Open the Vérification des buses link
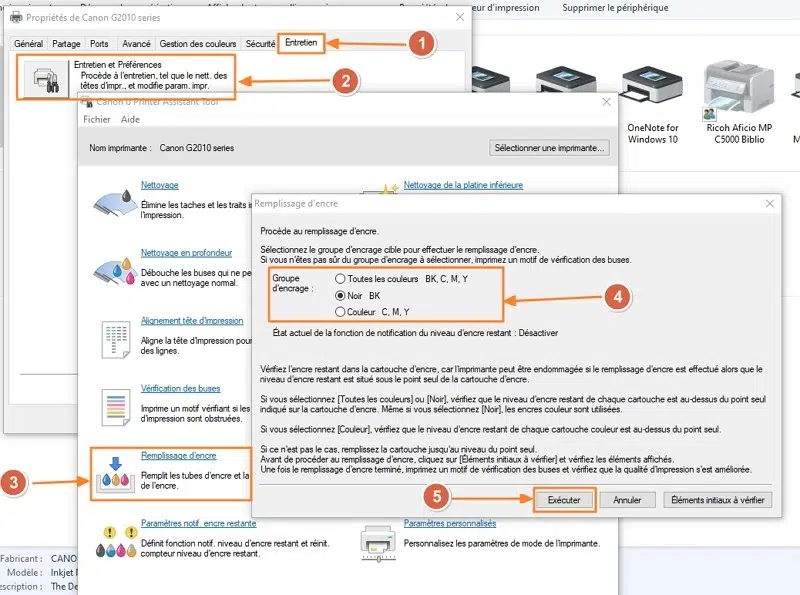This screenshot has width=800, height=595. pos(180,388)
